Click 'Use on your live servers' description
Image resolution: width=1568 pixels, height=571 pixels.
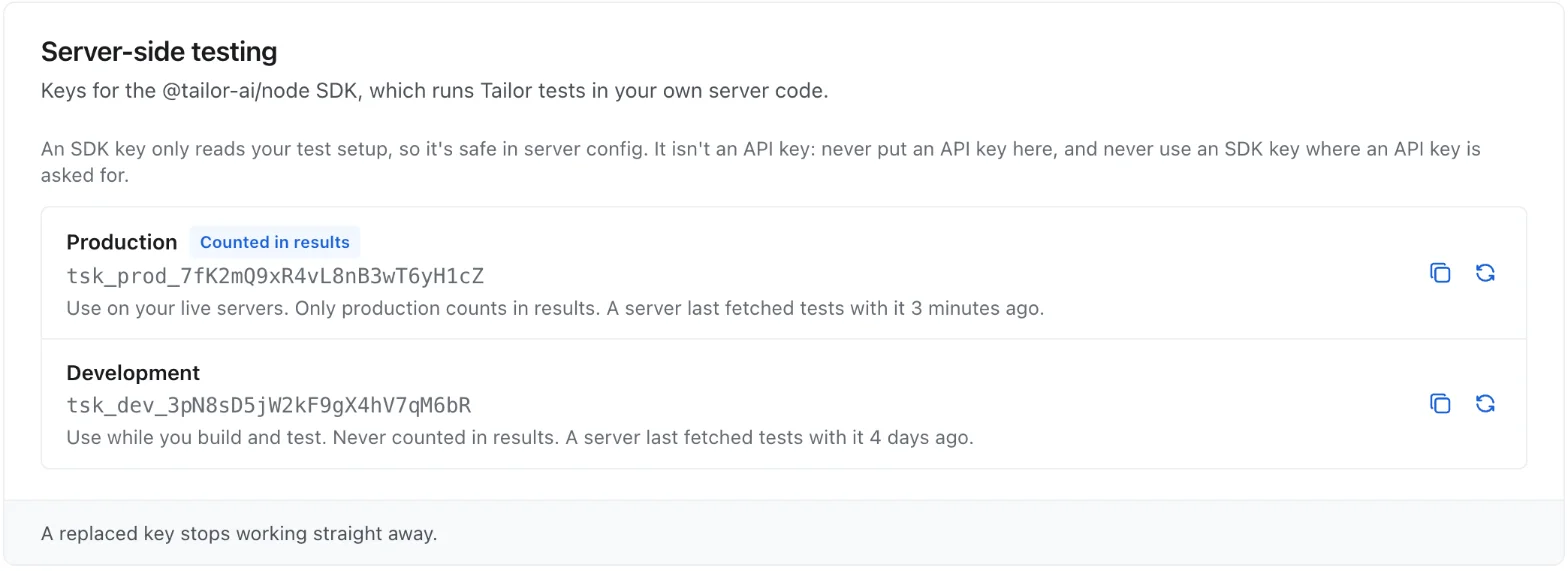(x=555, y=308)
